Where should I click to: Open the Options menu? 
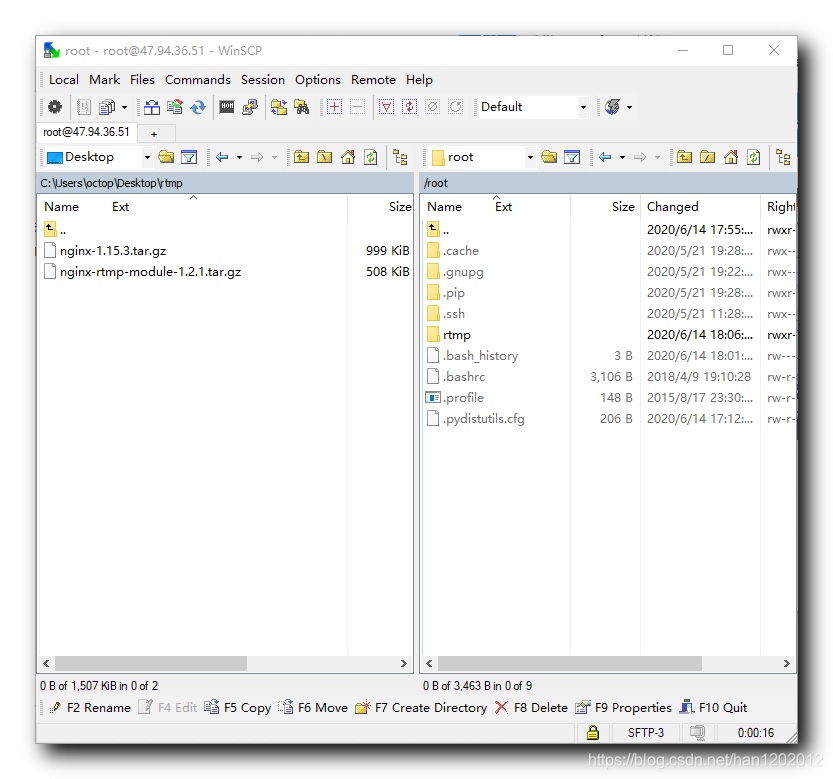pyautogui.click(x=318, y=80)
